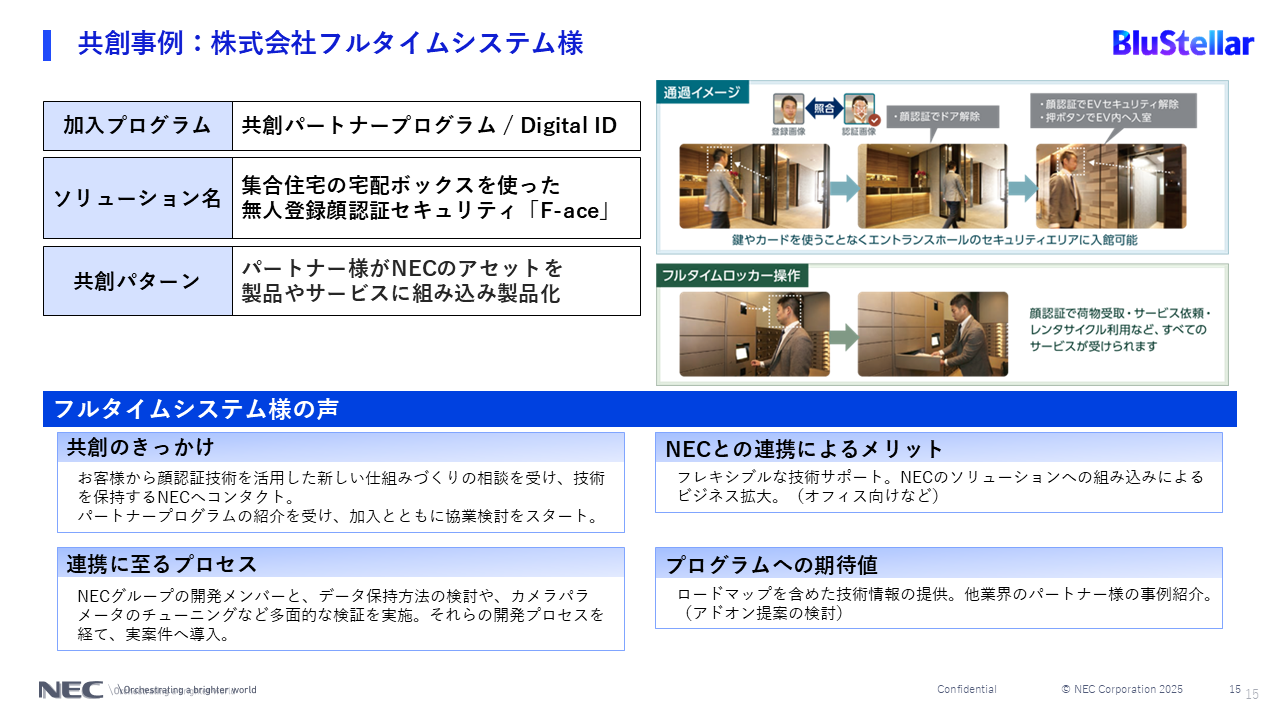Click the Confidential footer label
Screen dimensions: 1280x720
[x=967, y=689]
